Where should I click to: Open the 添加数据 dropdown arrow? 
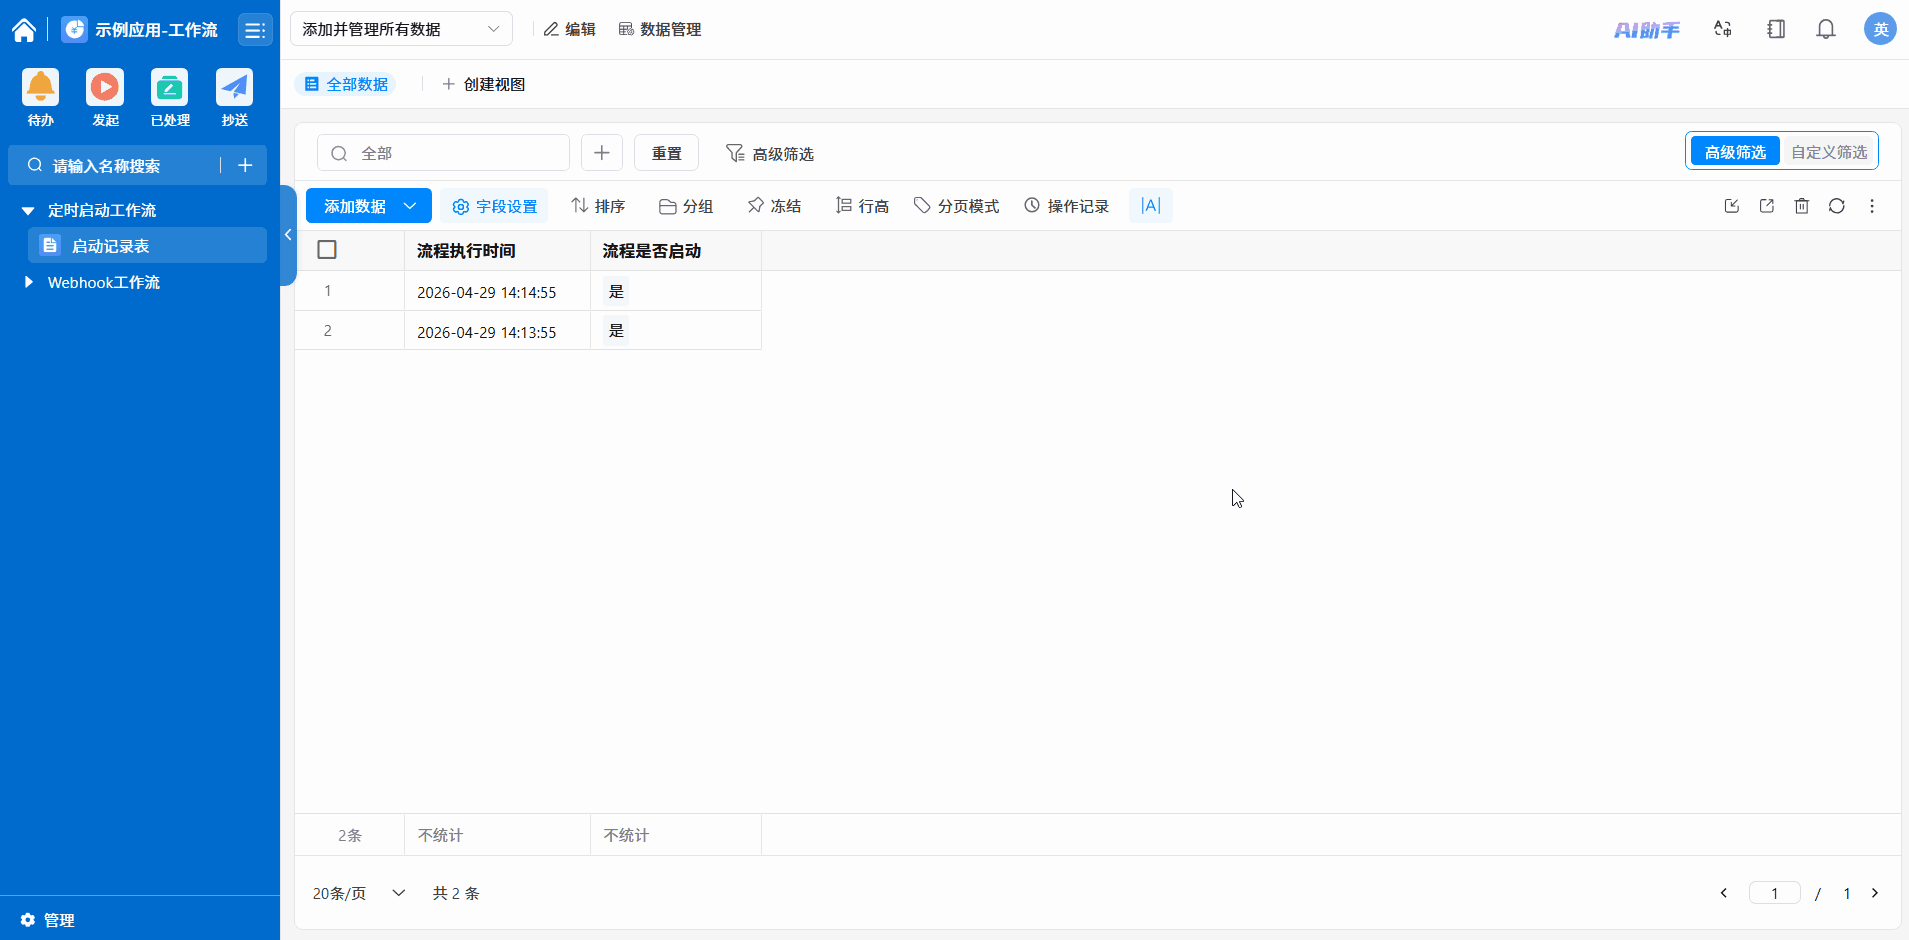tap(410, 206)
